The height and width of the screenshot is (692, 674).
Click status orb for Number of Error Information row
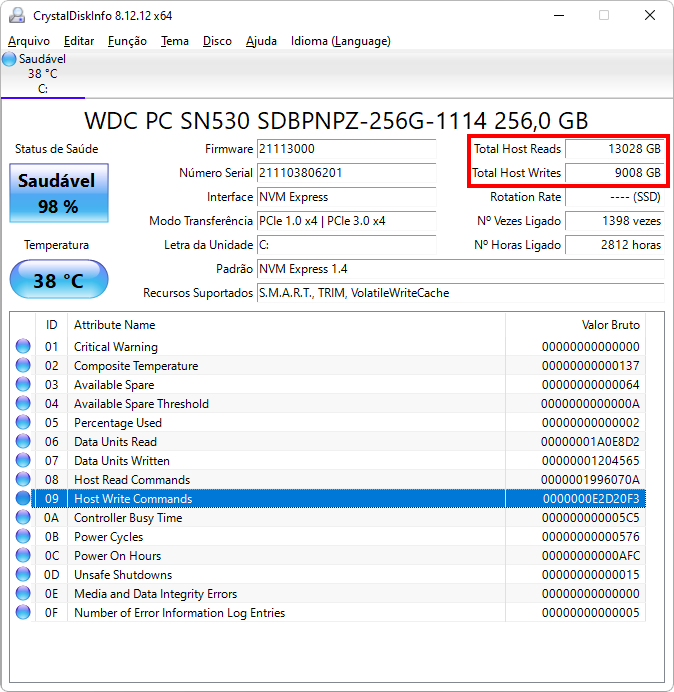coord(23,612)
